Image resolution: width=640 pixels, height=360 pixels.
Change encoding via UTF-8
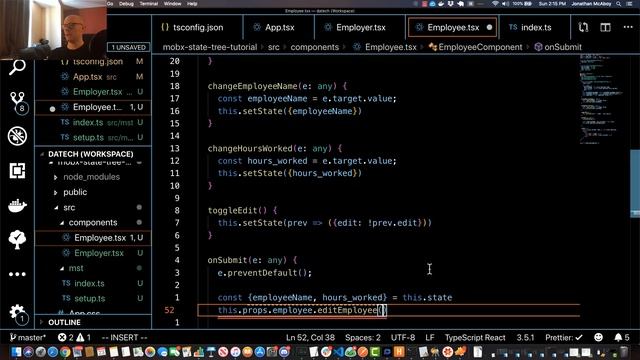pos(403,338)
